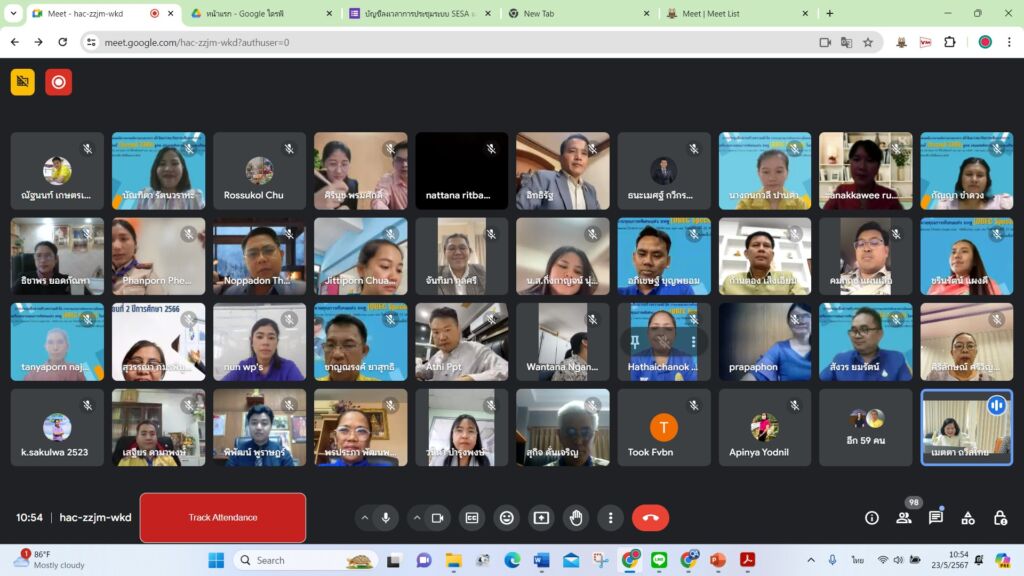Screen dimensions: 1024x576
Task: Click the Track Attendance button
Action: 222,517
